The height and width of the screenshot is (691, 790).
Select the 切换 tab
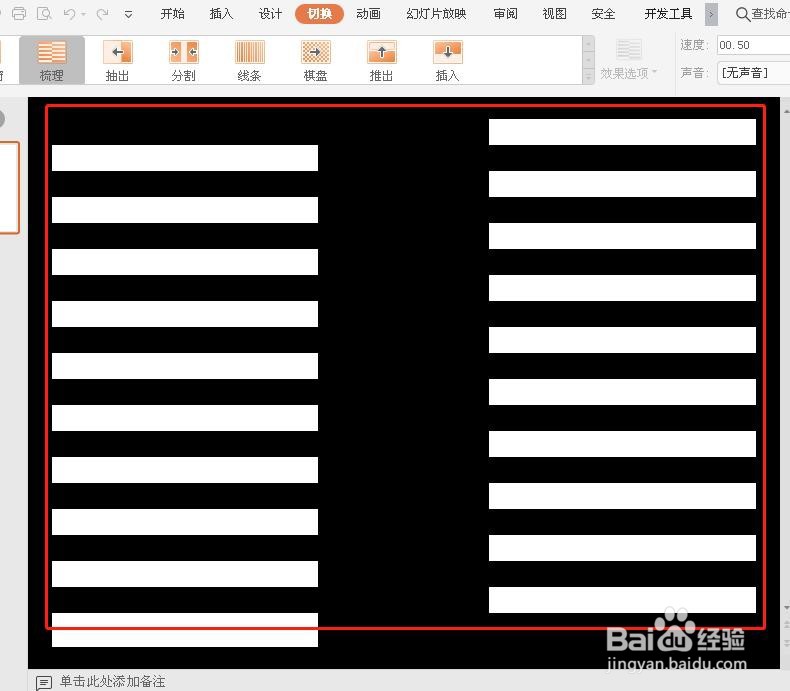(x=319, y=14)
